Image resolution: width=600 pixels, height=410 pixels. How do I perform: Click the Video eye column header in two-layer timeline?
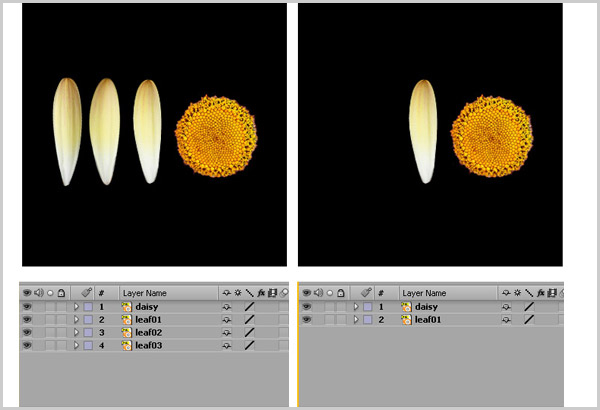(x=307, y=293)
